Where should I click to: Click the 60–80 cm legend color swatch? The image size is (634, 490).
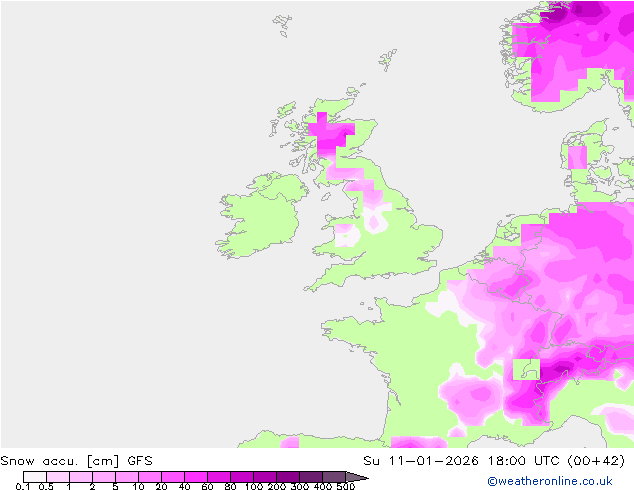click(x=219, y=477)
